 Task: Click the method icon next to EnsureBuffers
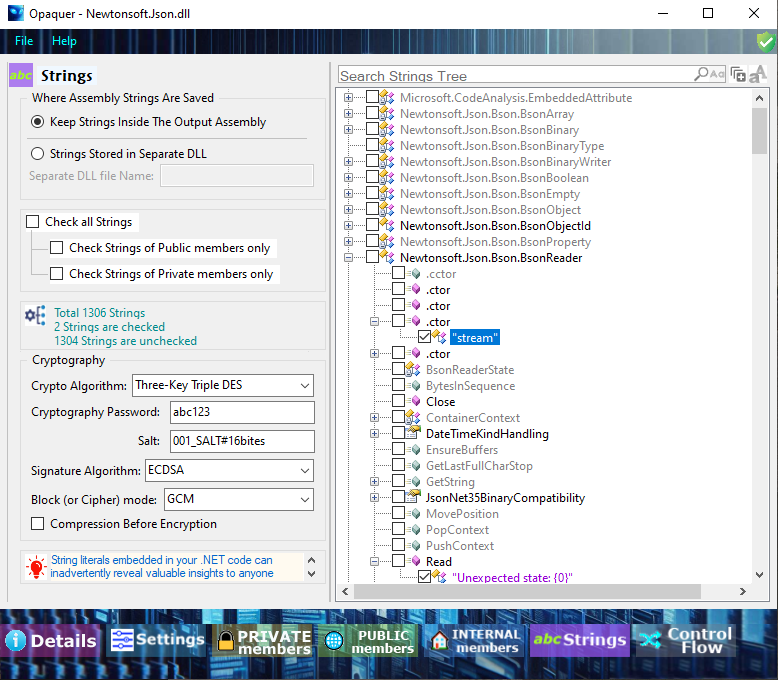pos(414,449)
